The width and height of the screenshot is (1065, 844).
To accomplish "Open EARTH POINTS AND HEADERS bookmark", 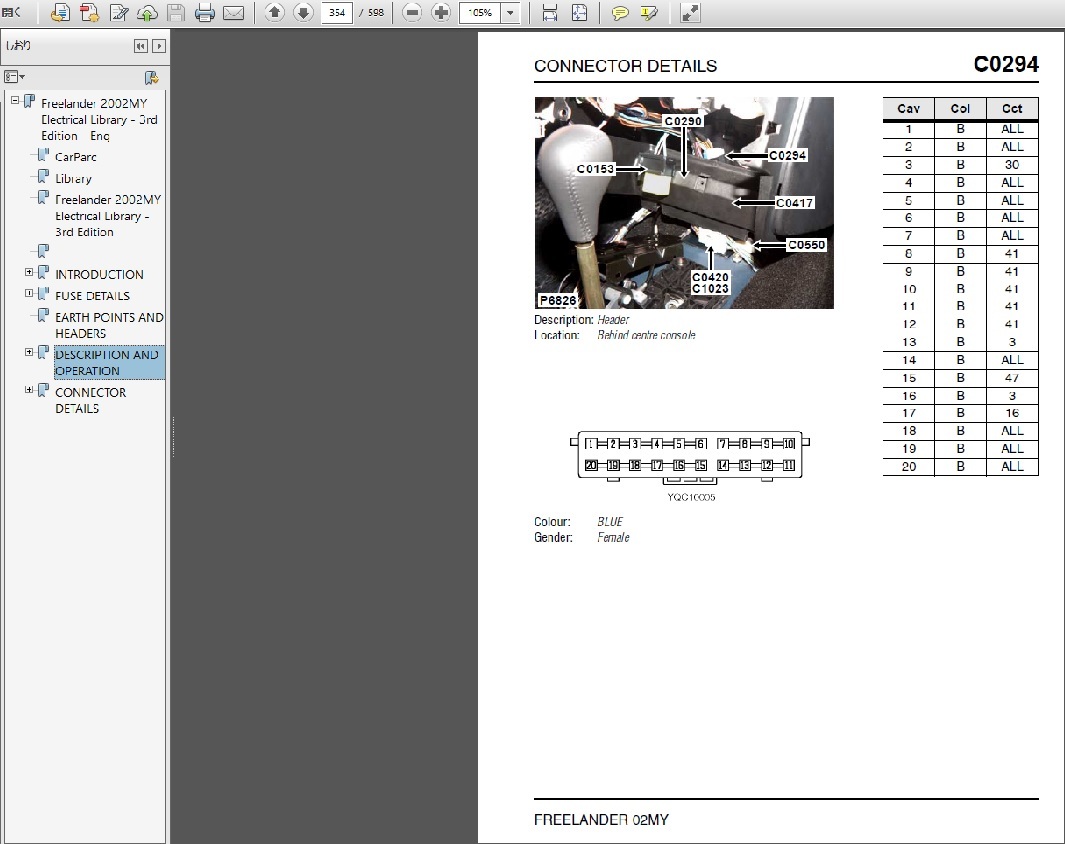I will coord(109,325).
